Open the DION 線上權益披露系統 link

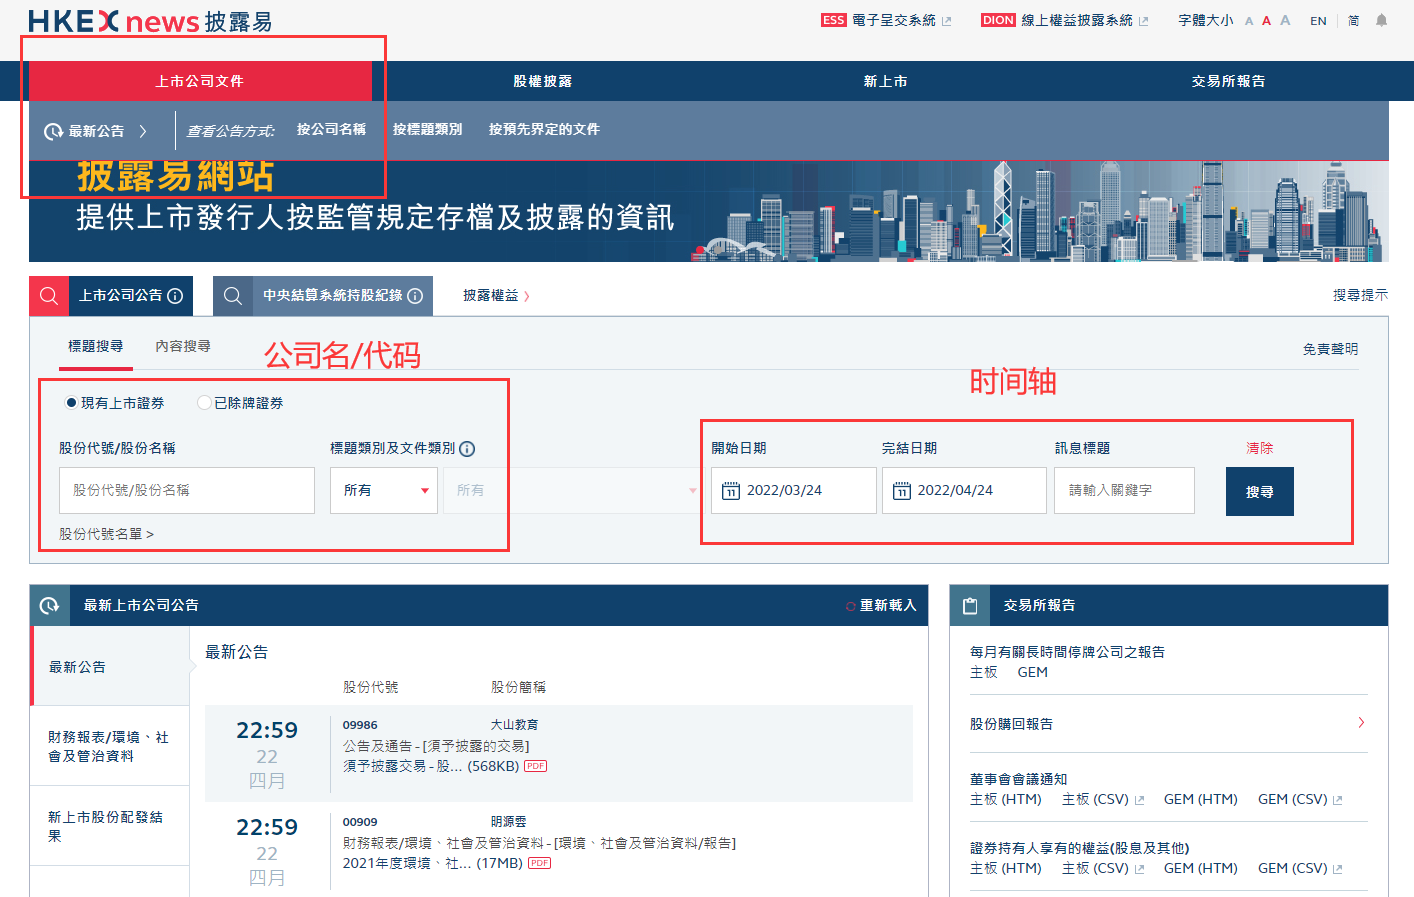[1065, 20]
